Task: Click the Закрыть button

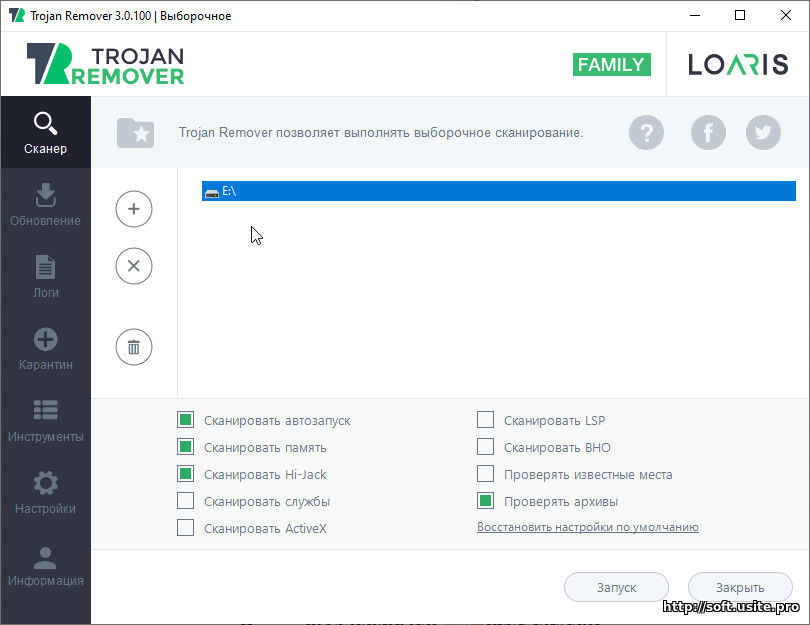Action: pos(740,587)
